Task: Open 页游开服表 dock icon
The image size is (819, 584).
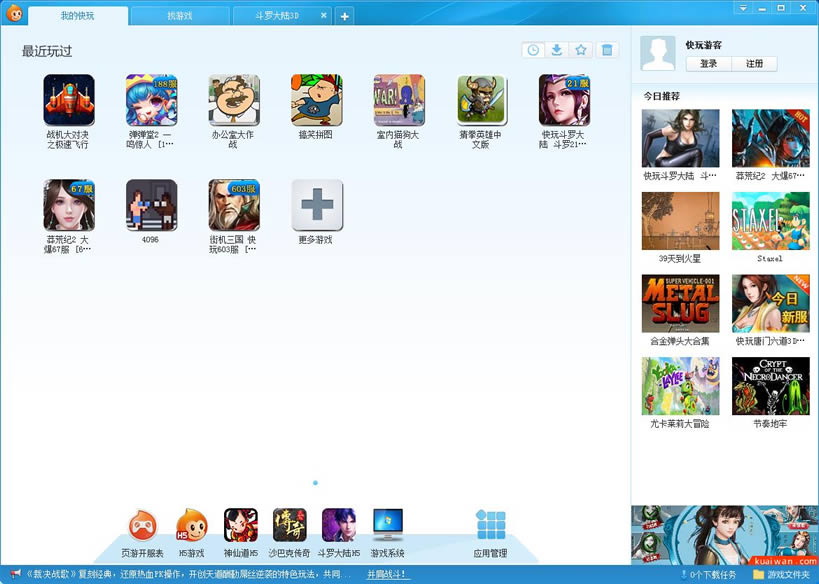Action: coord(142,525)
